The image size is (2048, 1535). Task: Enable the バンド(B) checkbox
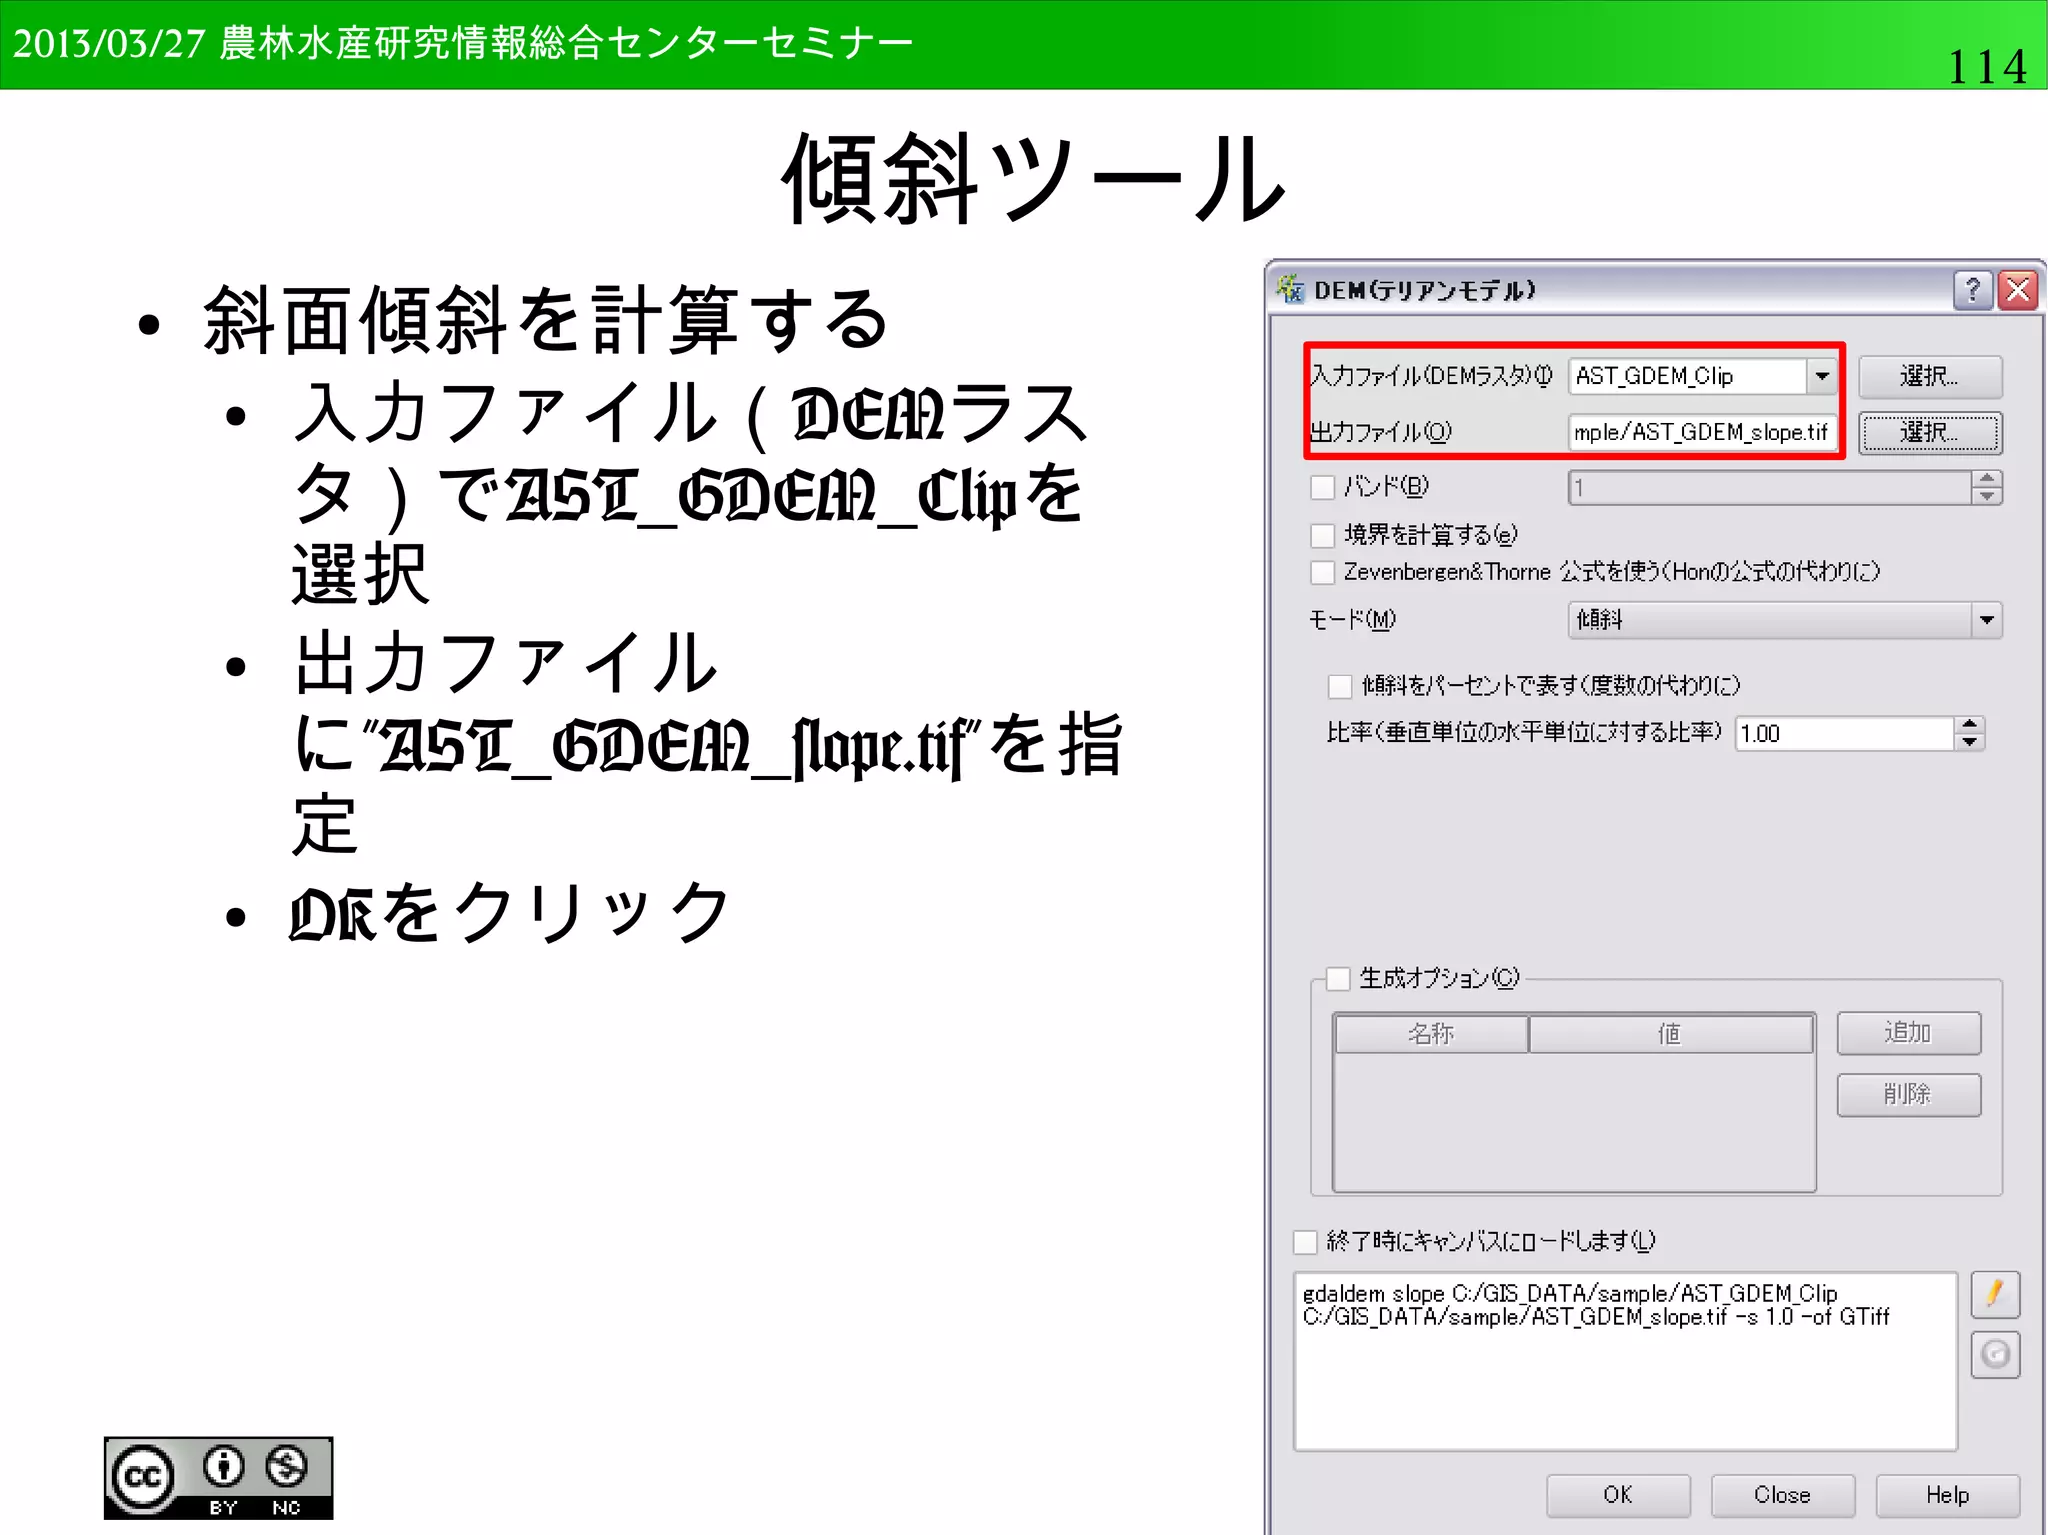click(1322, 487)
